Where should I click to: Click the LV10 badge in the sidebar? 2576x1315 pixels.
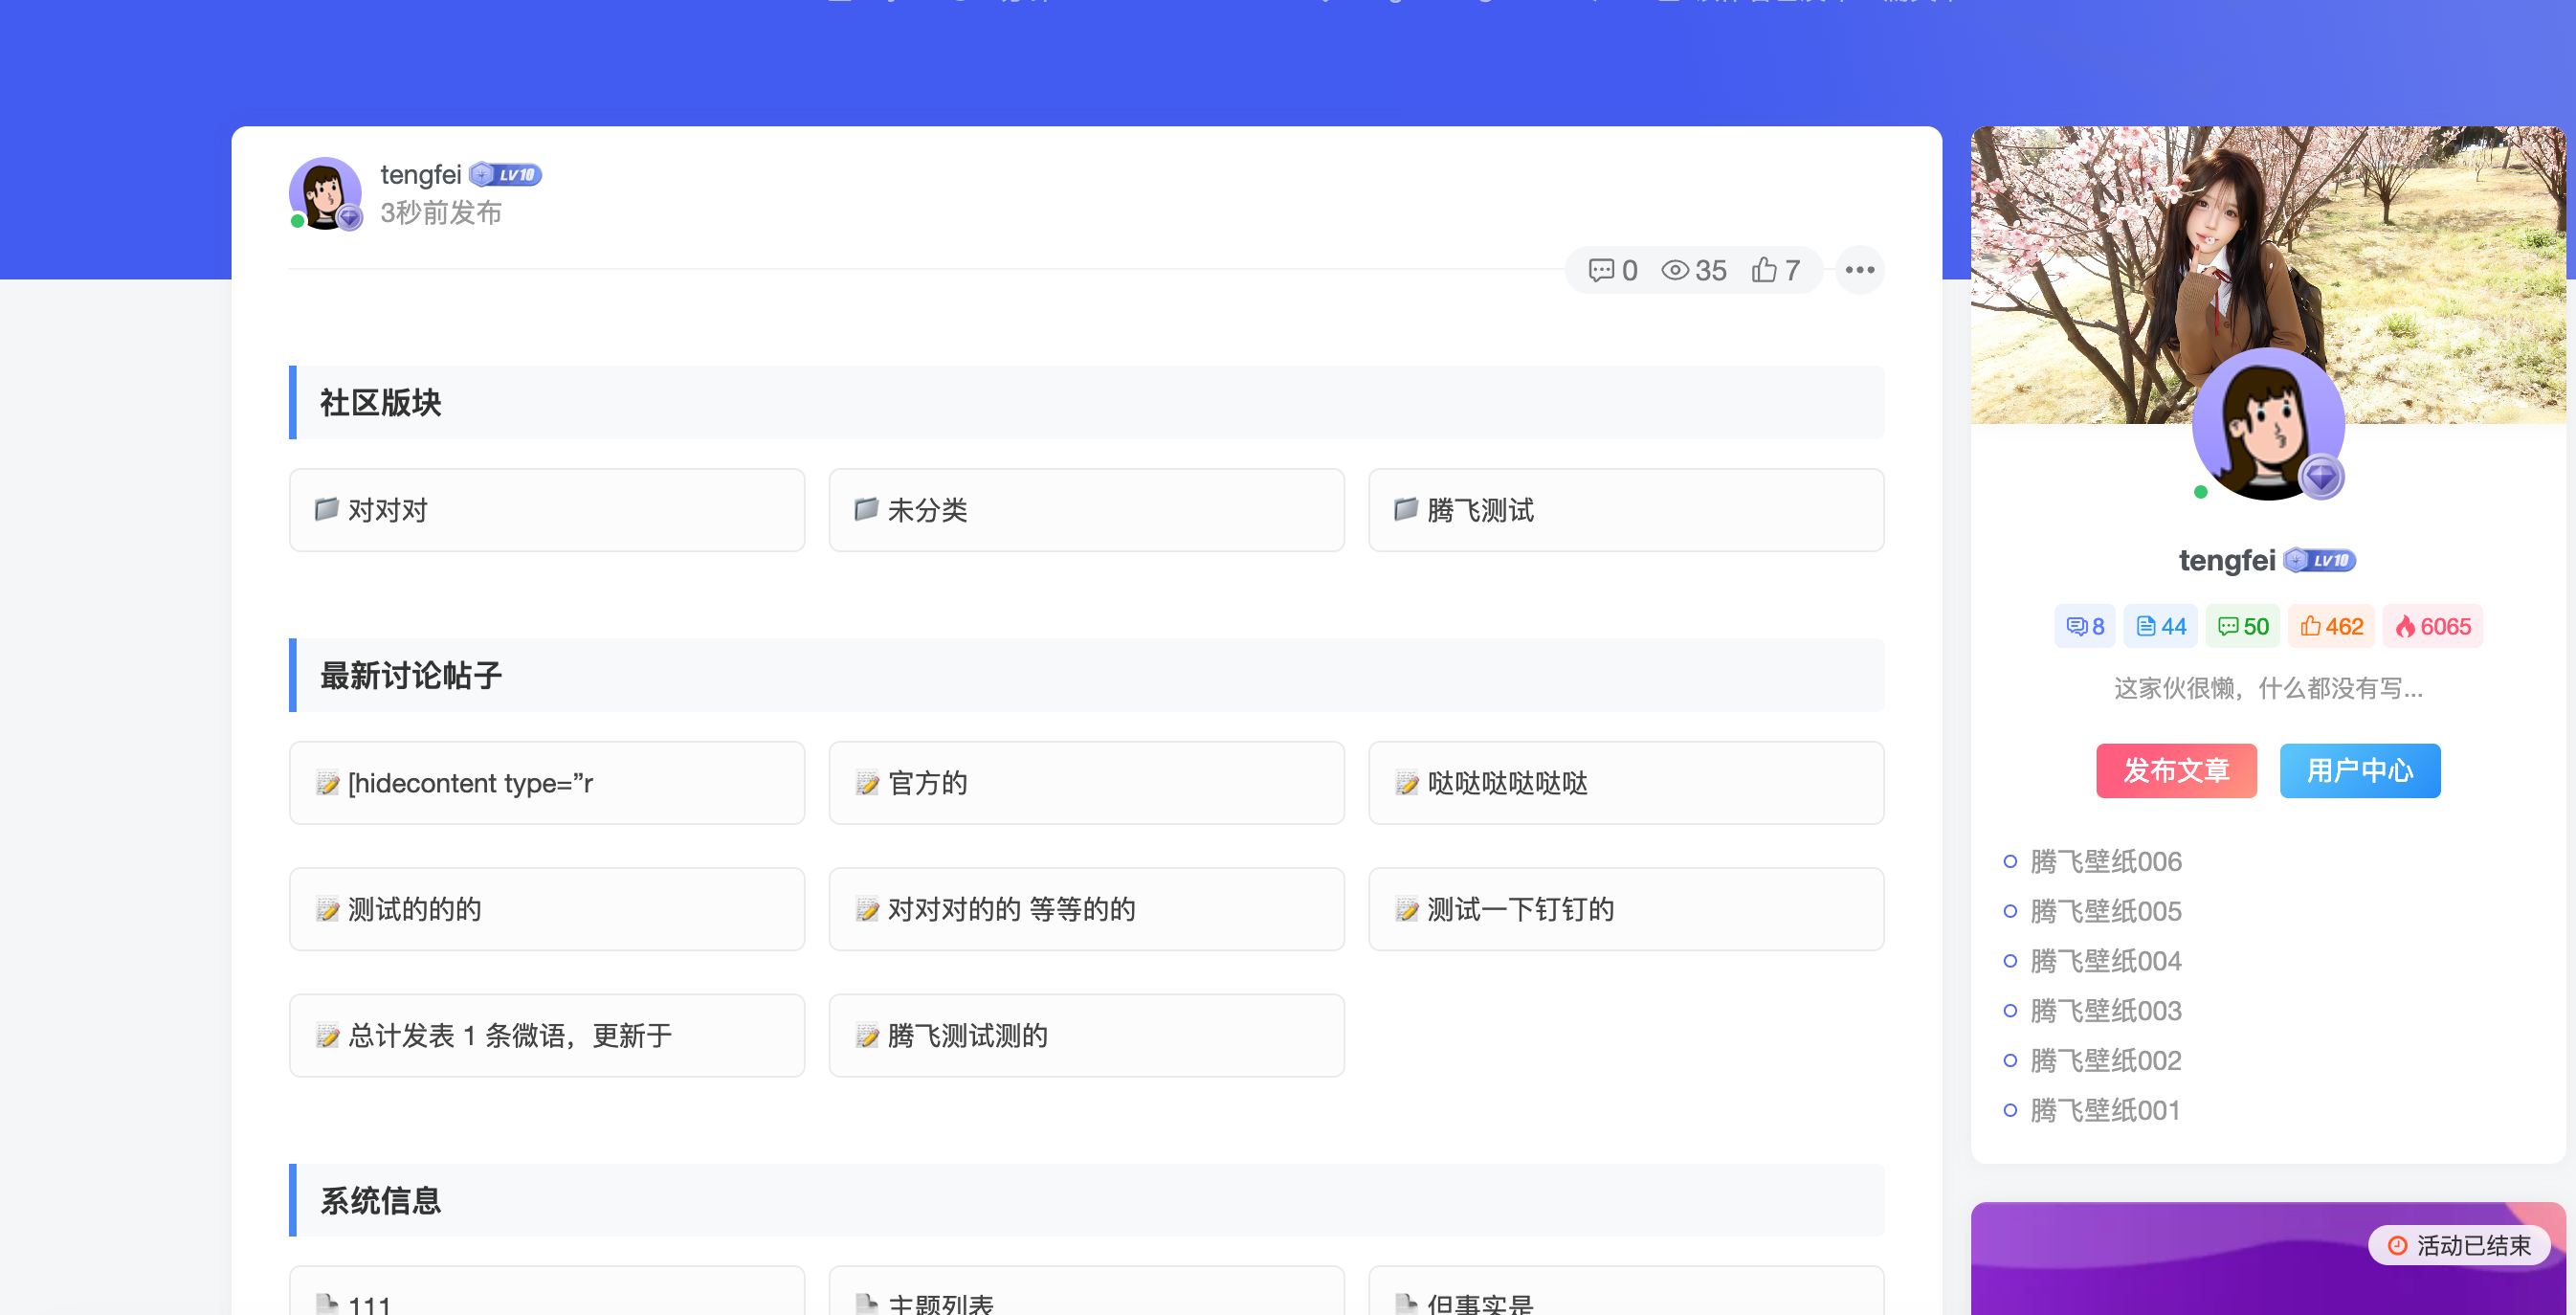point(2320,560)
